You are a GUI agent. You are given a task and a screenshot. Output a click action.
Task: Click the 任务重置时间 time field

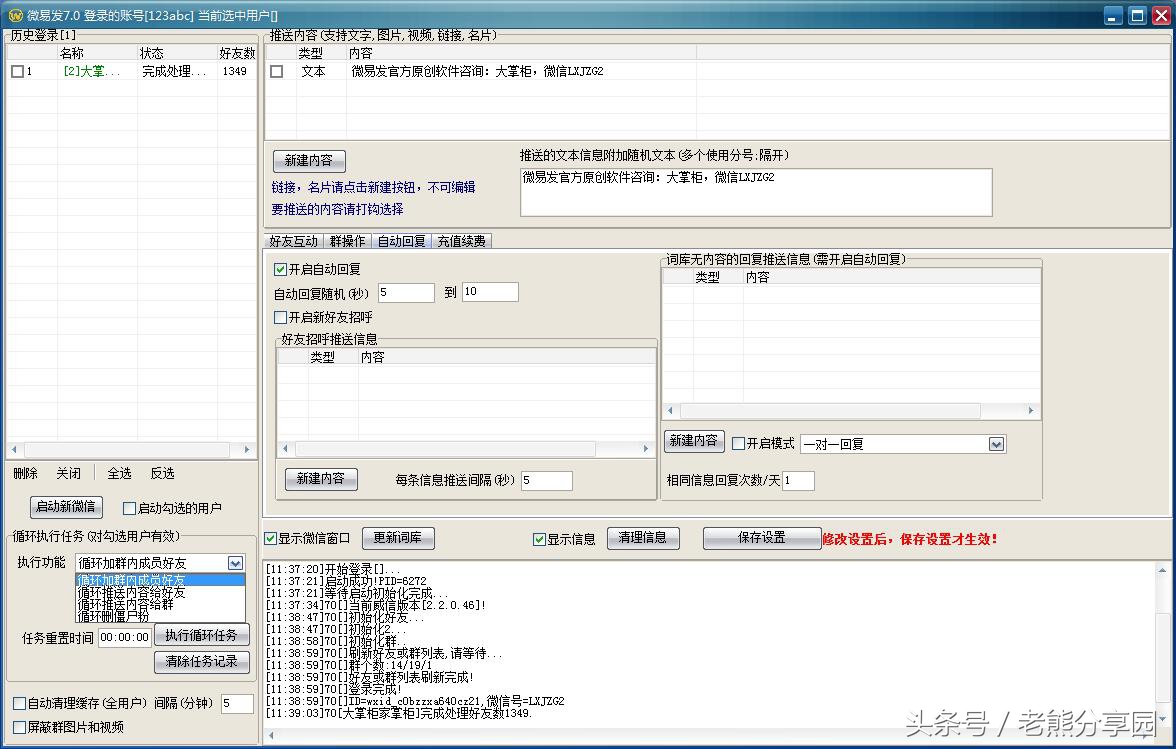(x=124, y=637)
